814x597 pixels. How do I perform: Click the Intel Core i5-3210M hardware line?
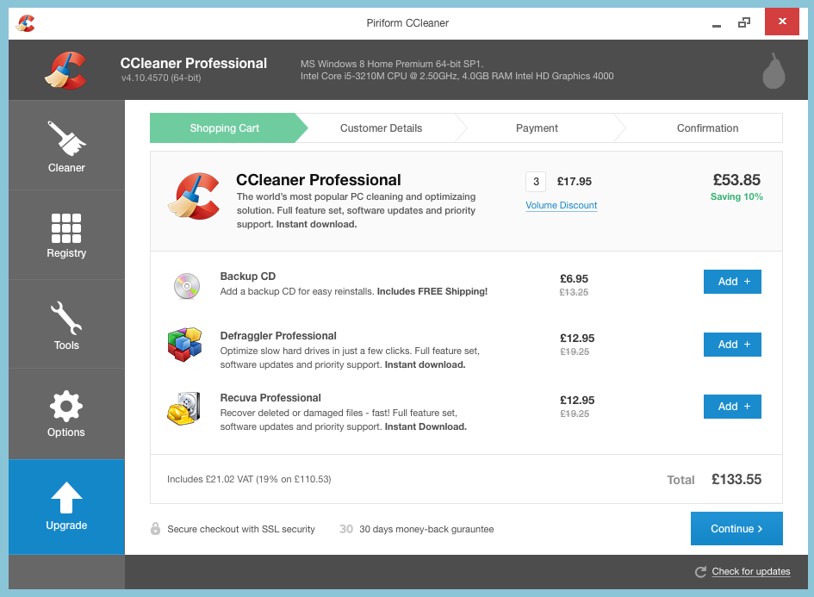pos(457,76)
